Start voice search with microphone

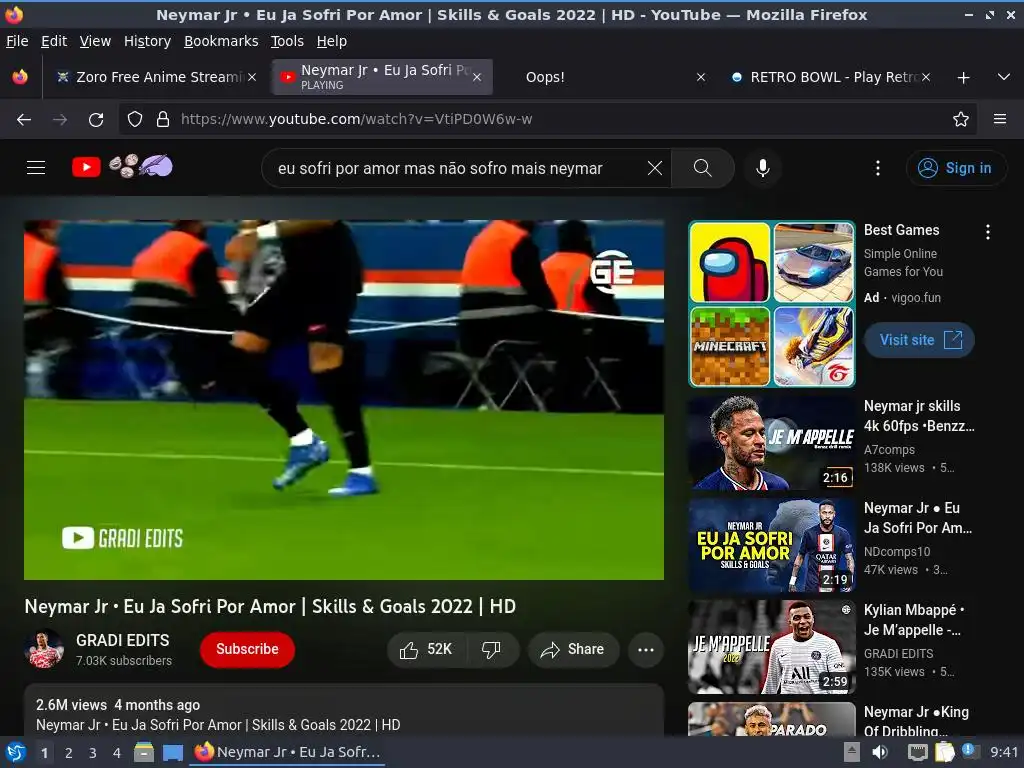[x=762, y=168]
